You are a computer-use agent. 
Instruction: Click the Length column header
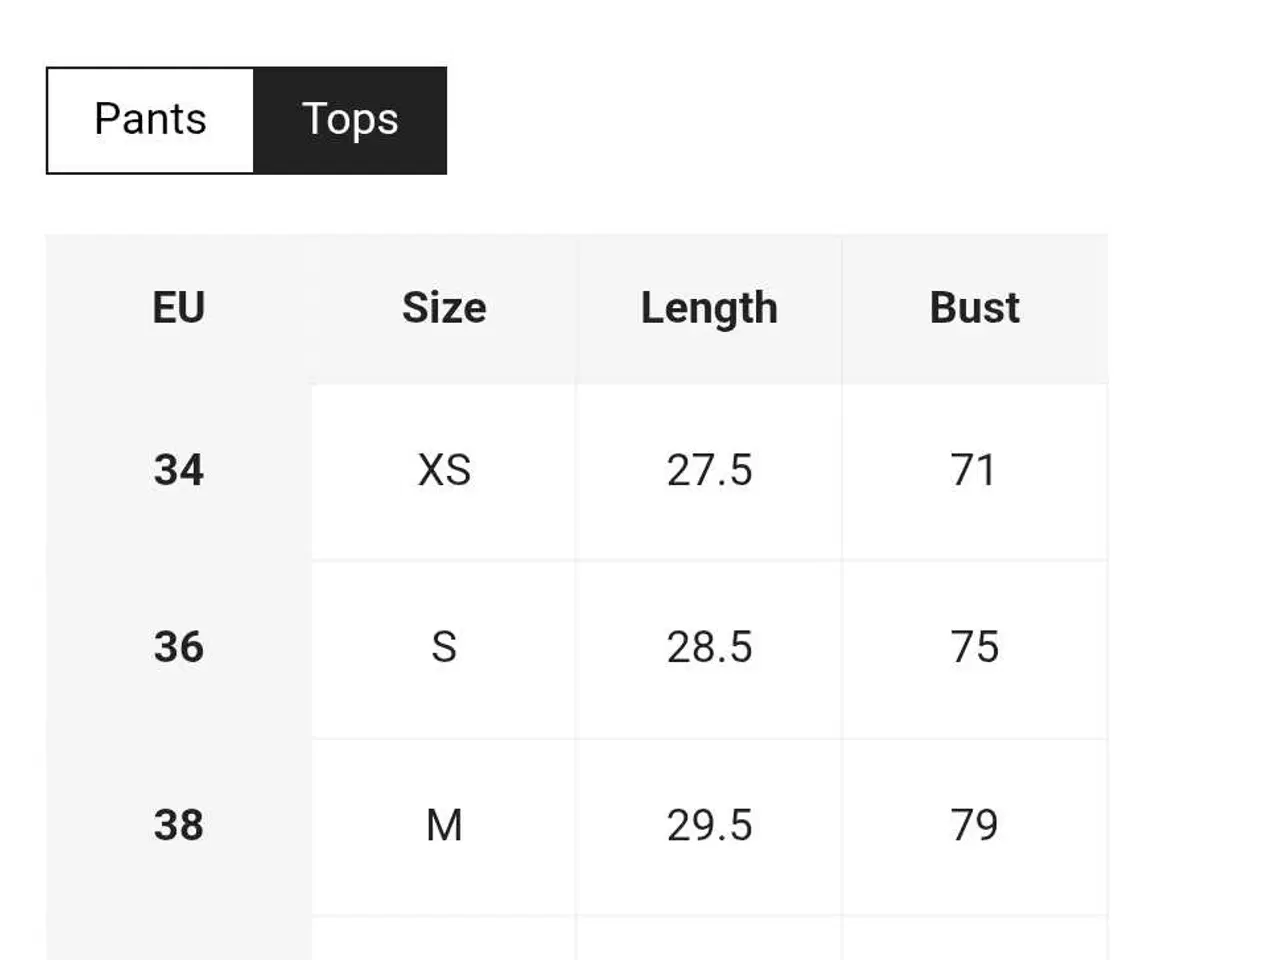[709, 308]
